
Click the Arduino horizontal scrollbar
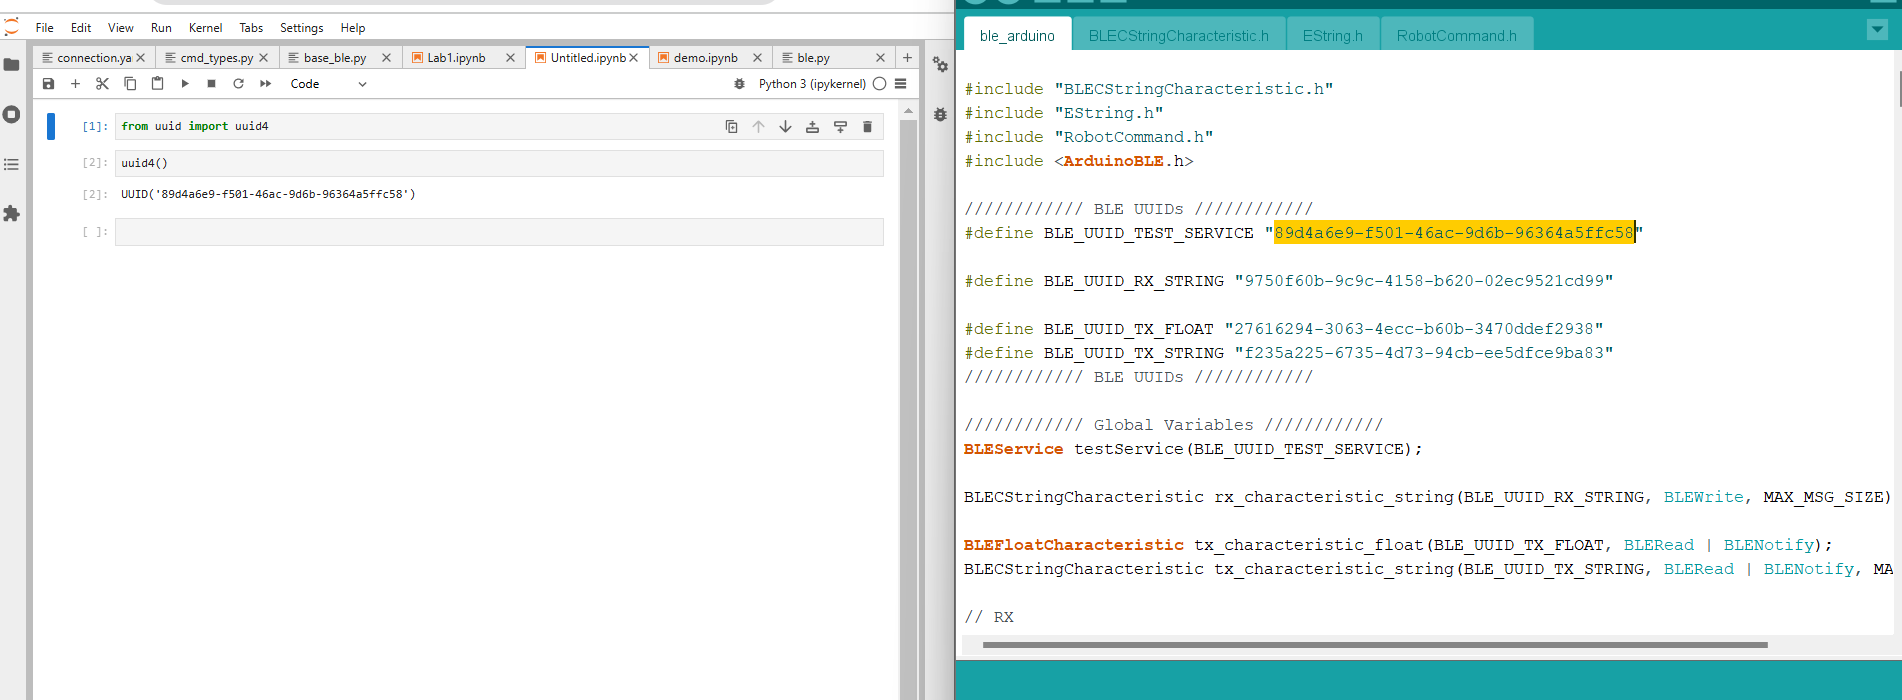[x=1375, y=645]
